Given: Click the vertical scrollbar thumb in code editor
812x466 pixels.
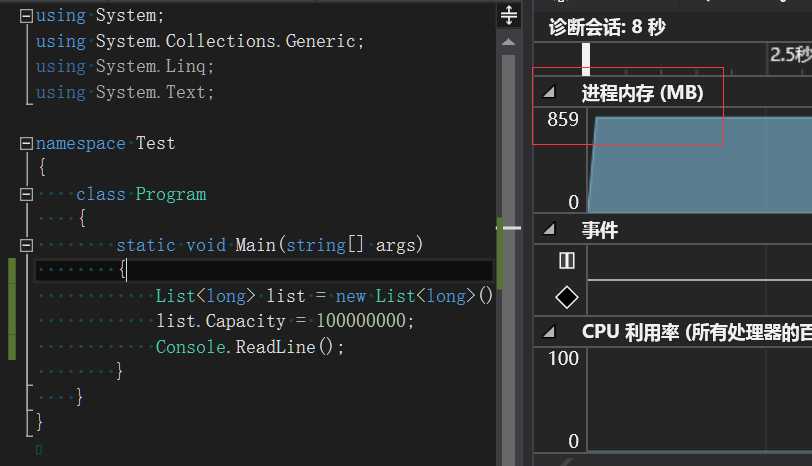Looking at the screenshot, I should tap(509, 259).
